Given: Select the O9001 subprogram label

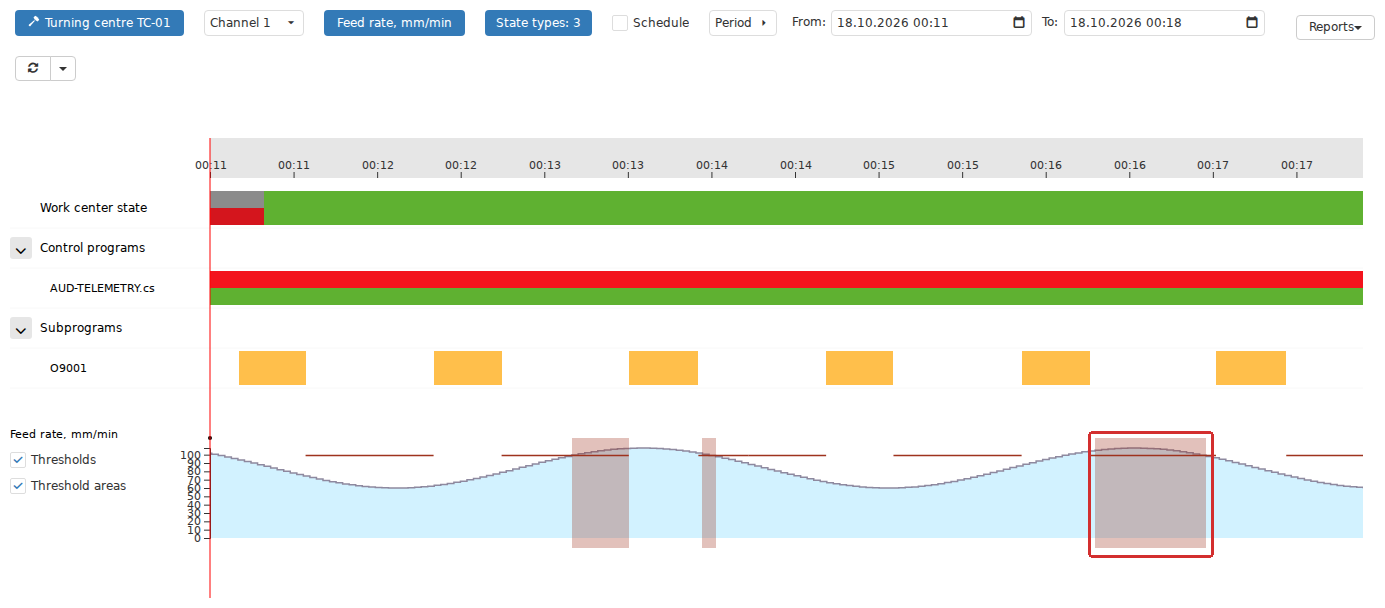Looking at the screenshot, I should [x=68, y=368].
